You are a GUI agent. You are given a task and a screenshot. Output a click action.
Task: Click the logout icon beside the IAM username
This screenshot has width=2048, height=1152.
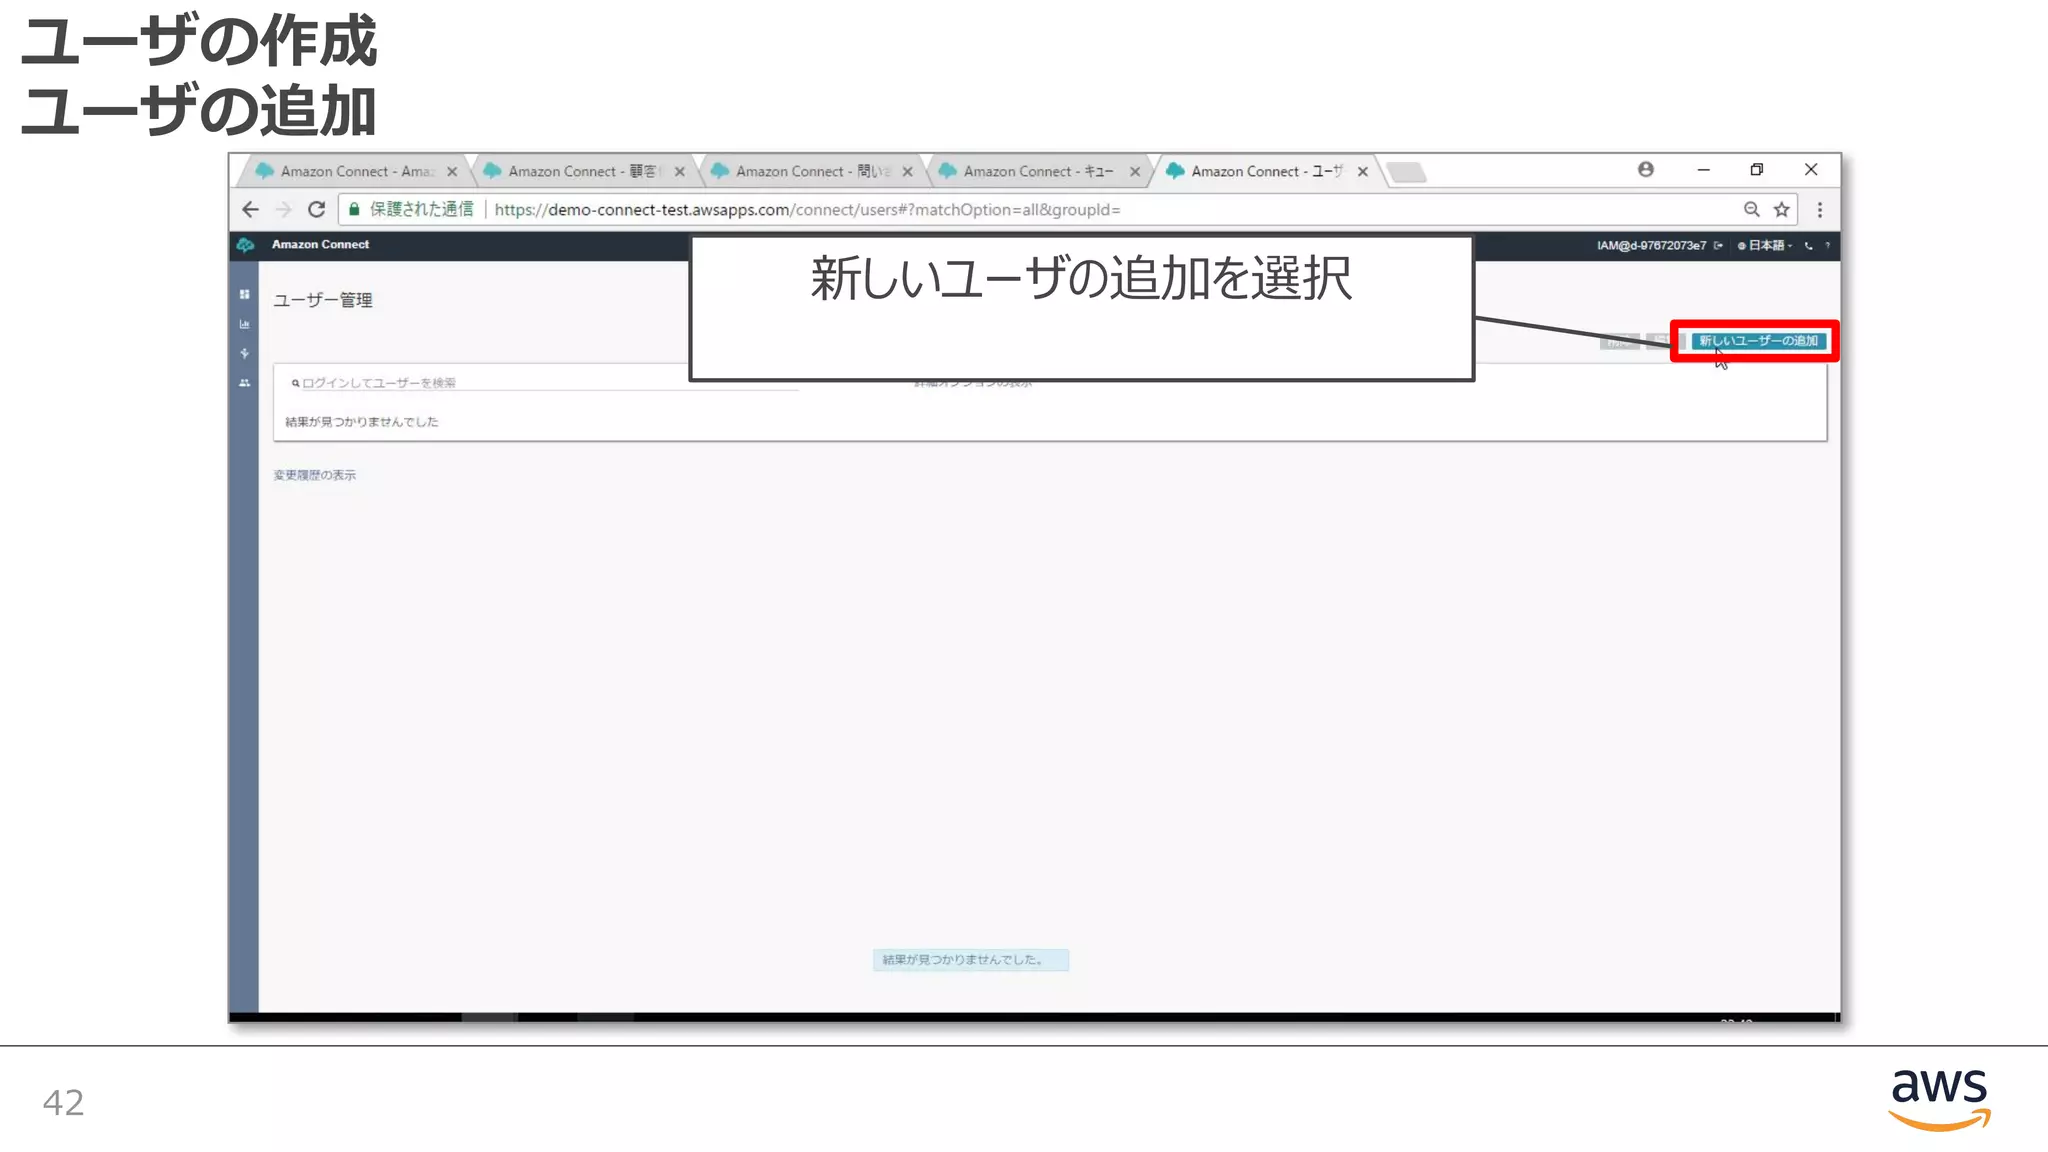(x=1718, y=245)
